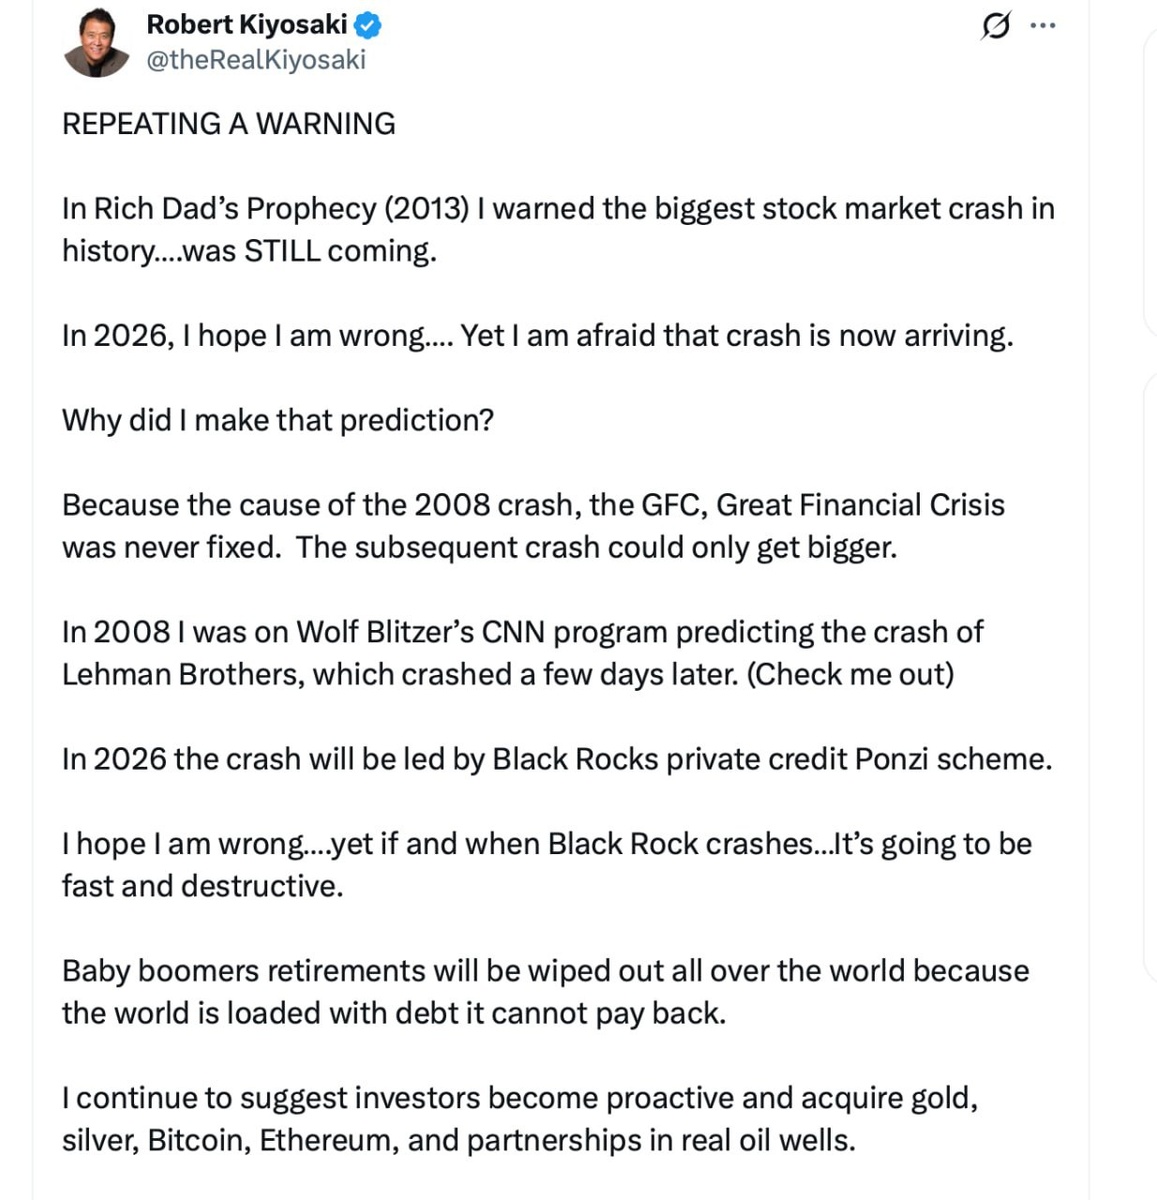Open the three-dot more options menu

(x=1042, y=26)
